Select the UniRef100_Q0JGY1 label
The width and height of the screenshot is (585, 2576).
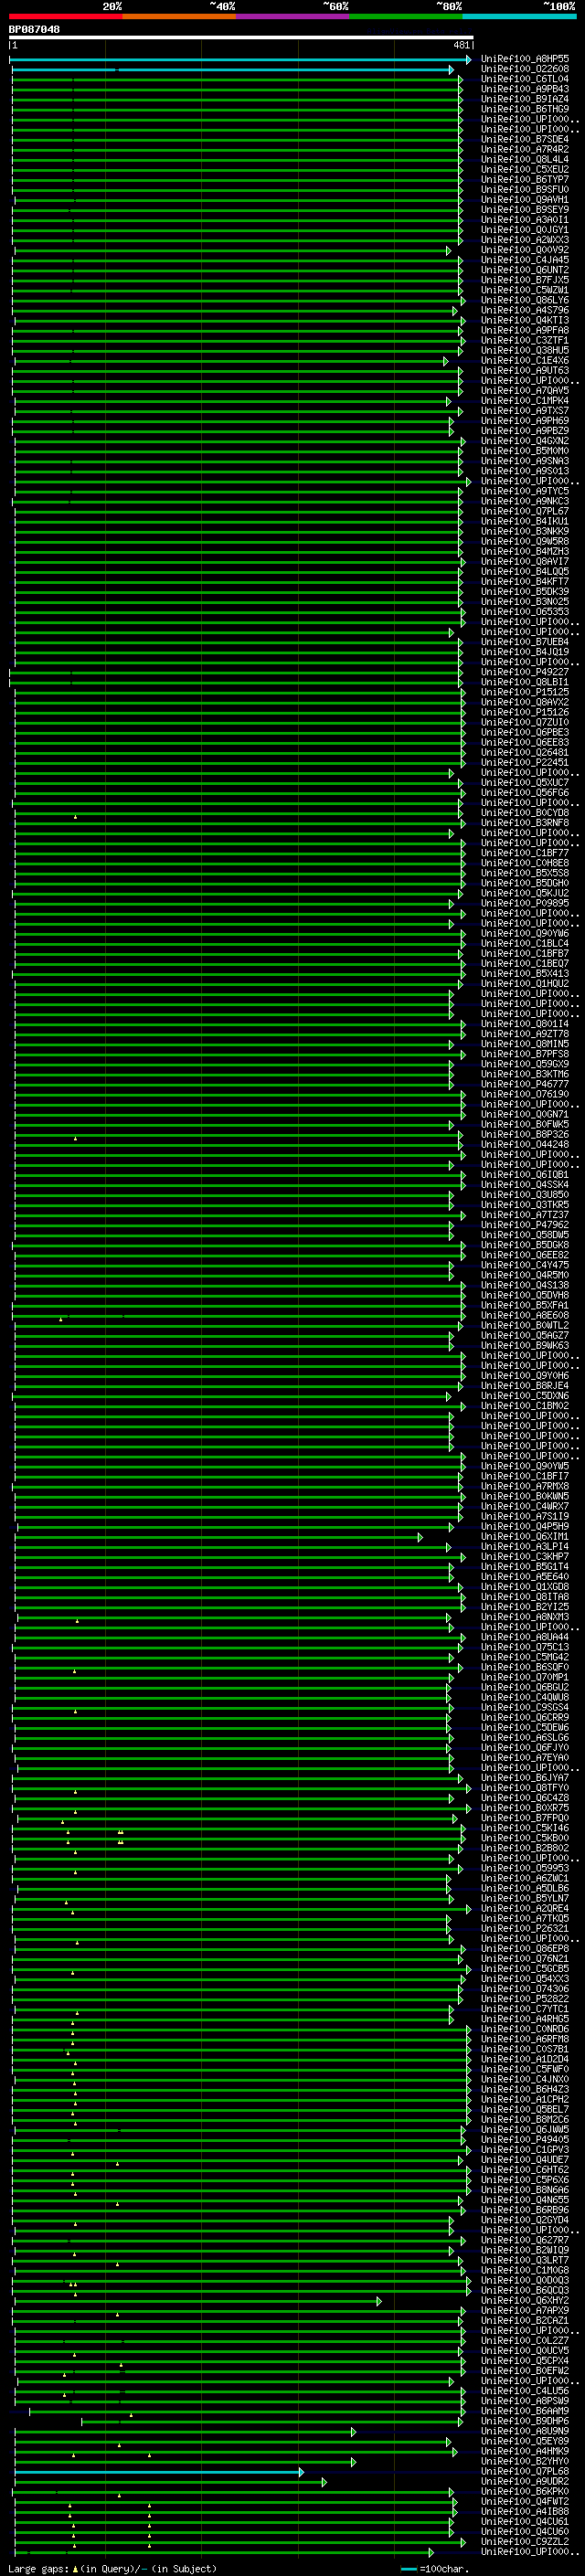click(525, 230)
